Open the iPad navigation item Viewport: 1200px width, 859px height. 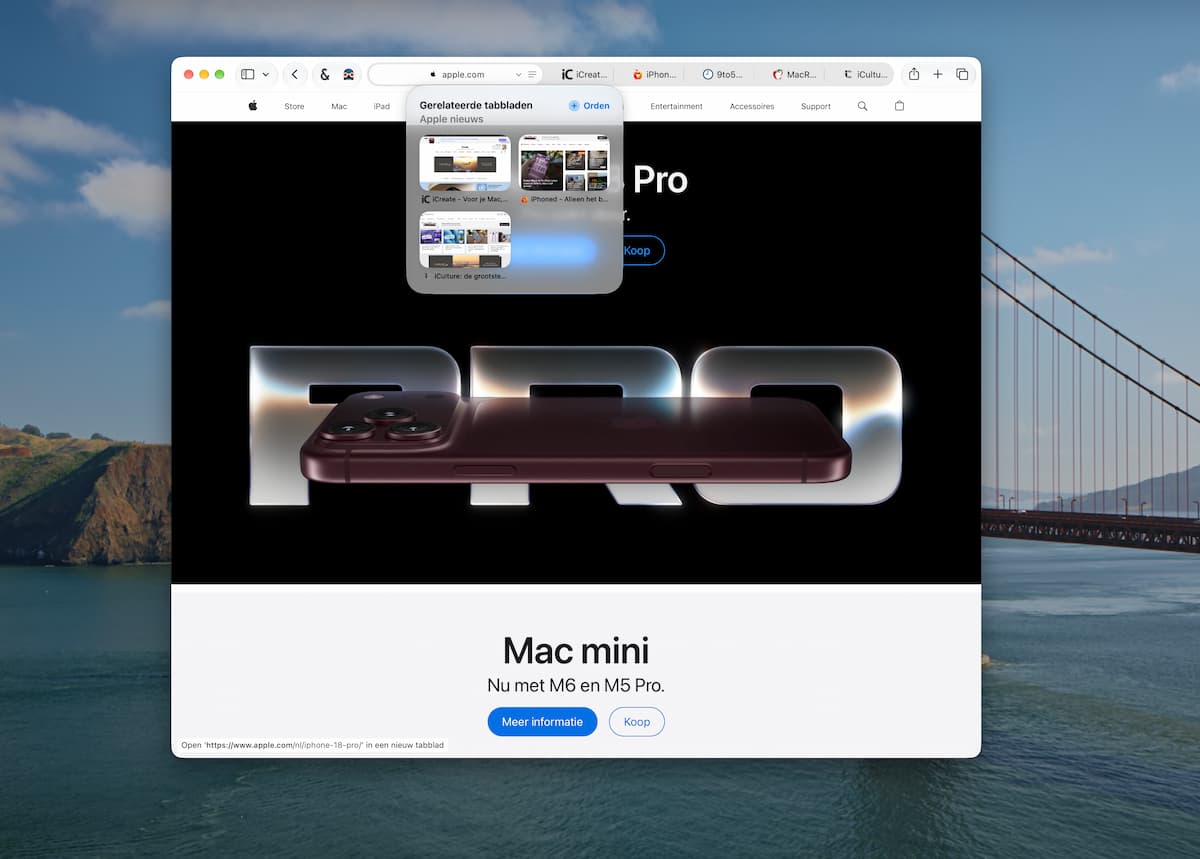(382, 106)
